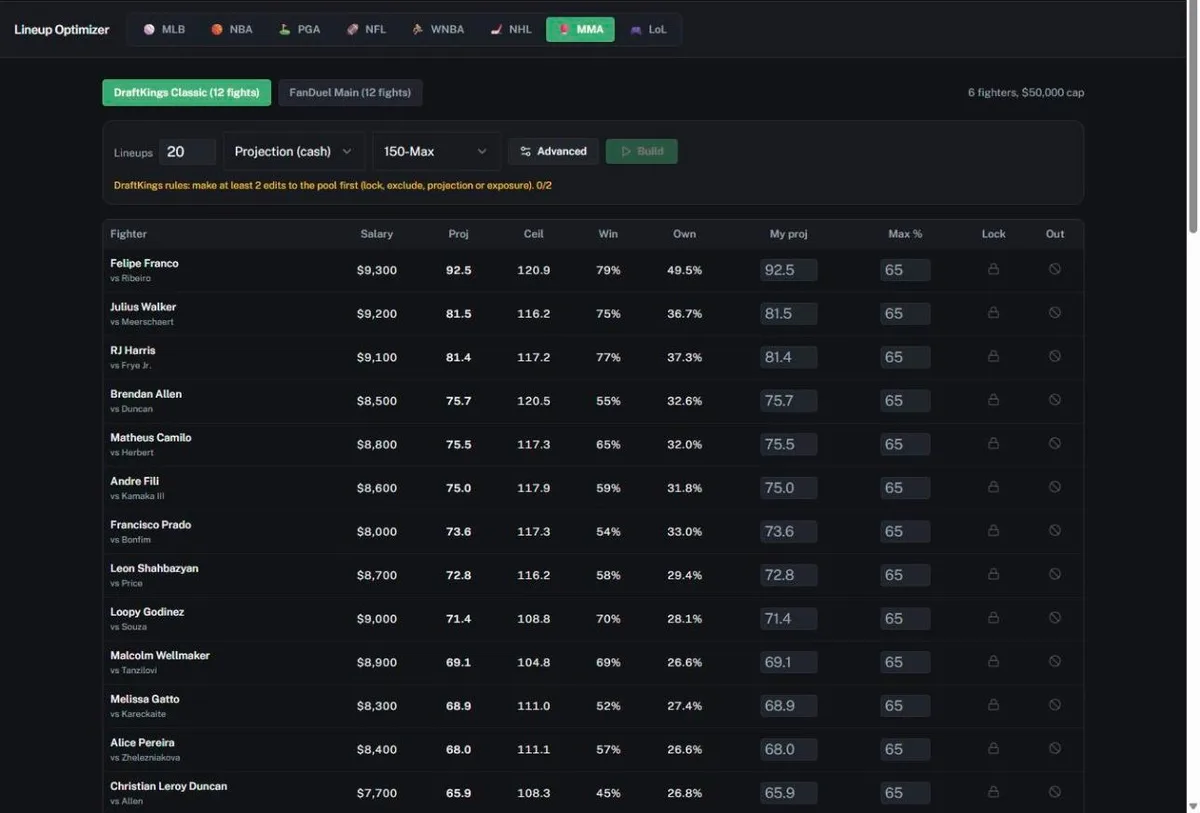Lock Leon Shahbazyan in lineups

(993, 574)
